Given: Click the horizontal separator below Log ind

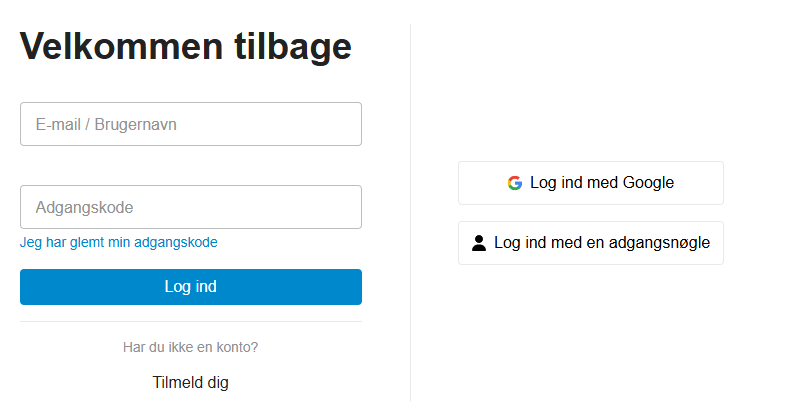Looking at the screenshot, I should coord(190,321).
